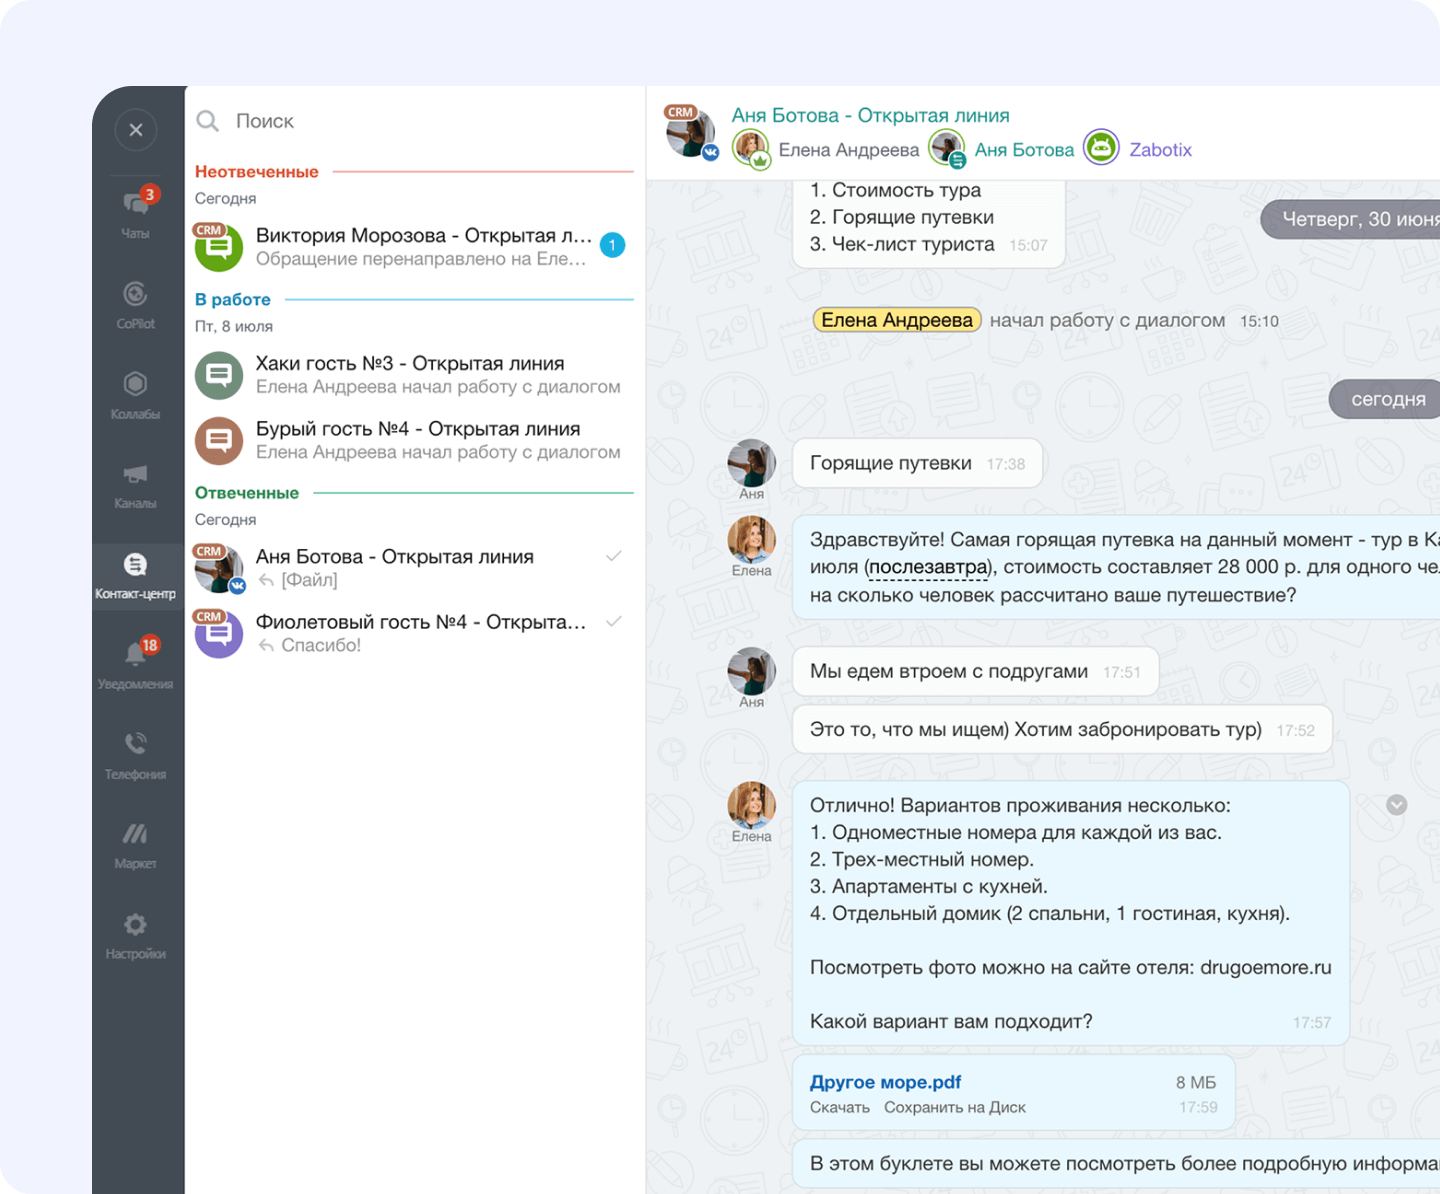The width and height of the screenshot is (1440, 1194).
Task: Open the Channels megaphone icon
Action: click(x=135, y=483)
